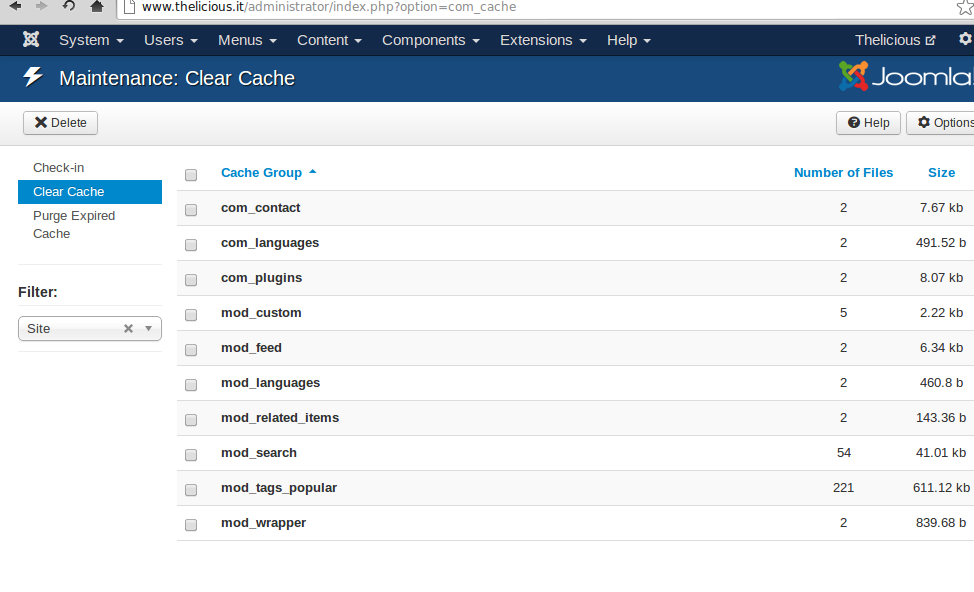Select Clear Cache in the sidebar

point(90,192)
